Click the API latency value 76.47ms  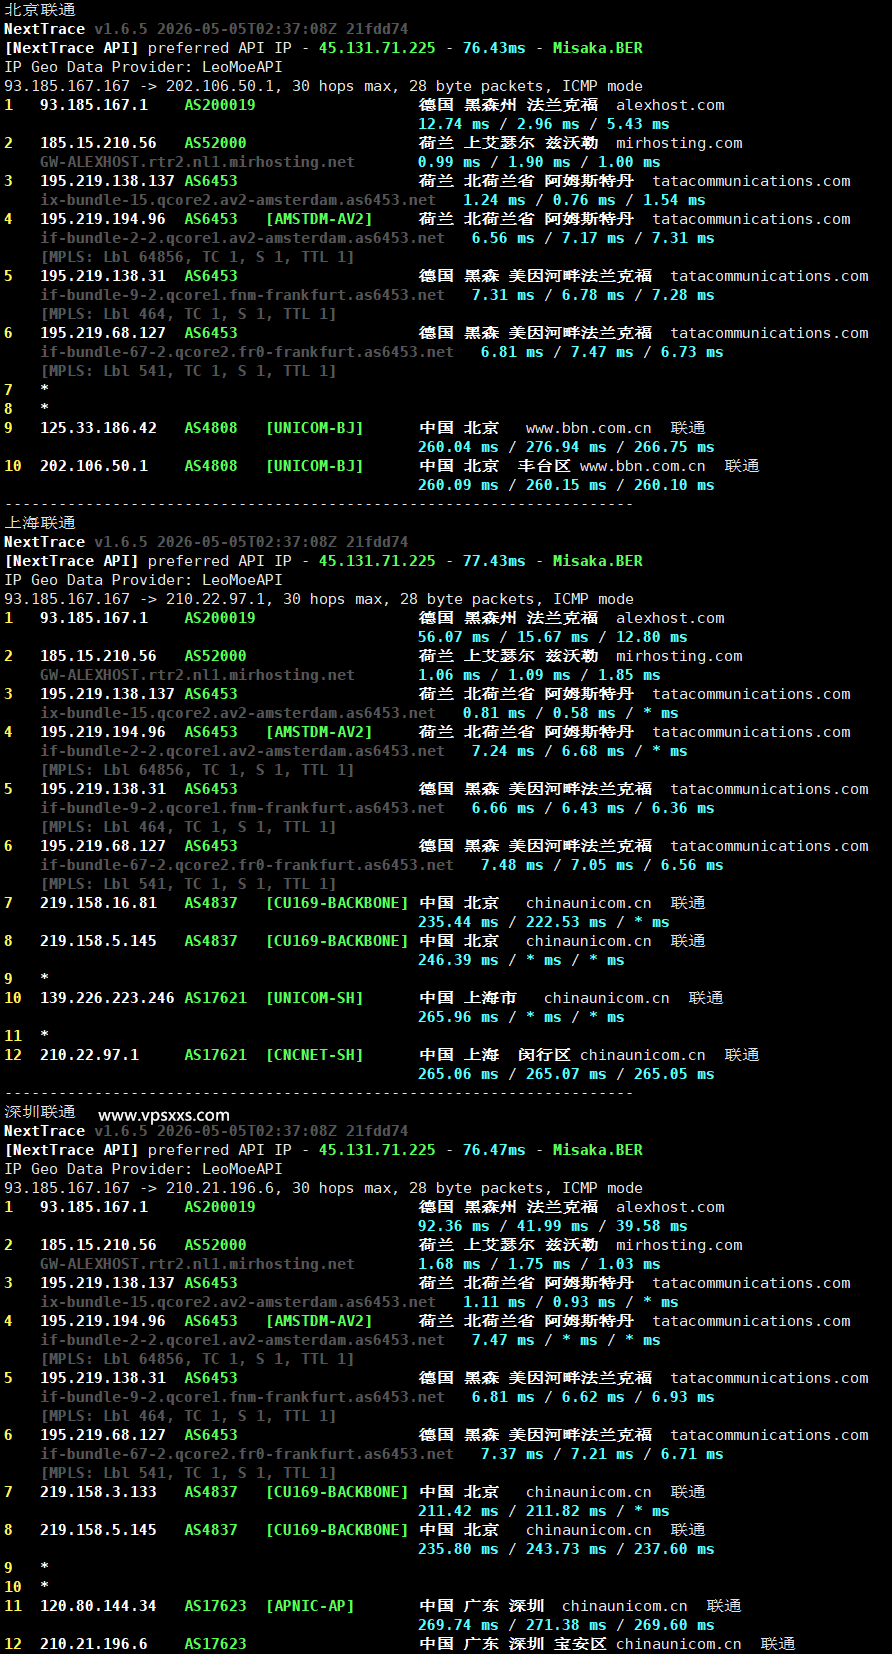tap(494, 1150)
